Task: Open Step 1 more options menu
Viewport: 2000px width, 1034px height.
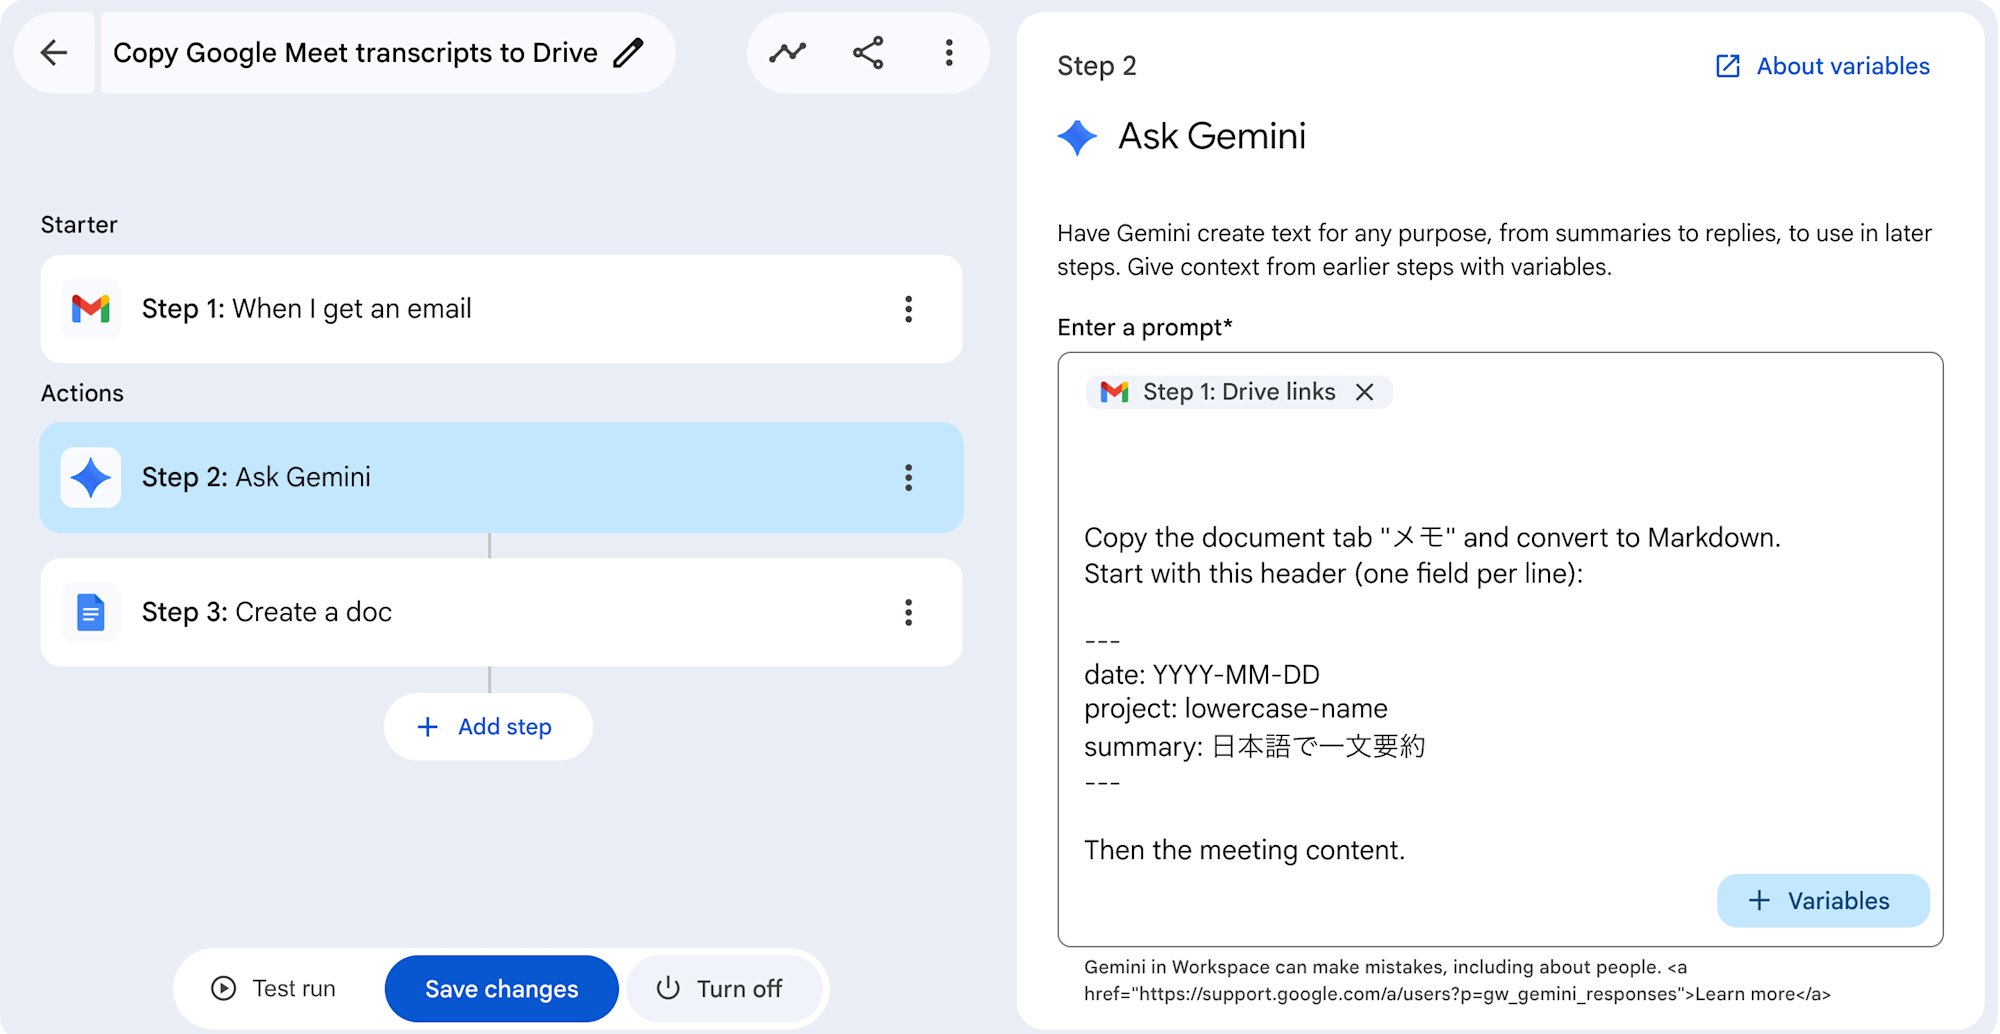Action: pyautogui.click(x=908, y=309)
